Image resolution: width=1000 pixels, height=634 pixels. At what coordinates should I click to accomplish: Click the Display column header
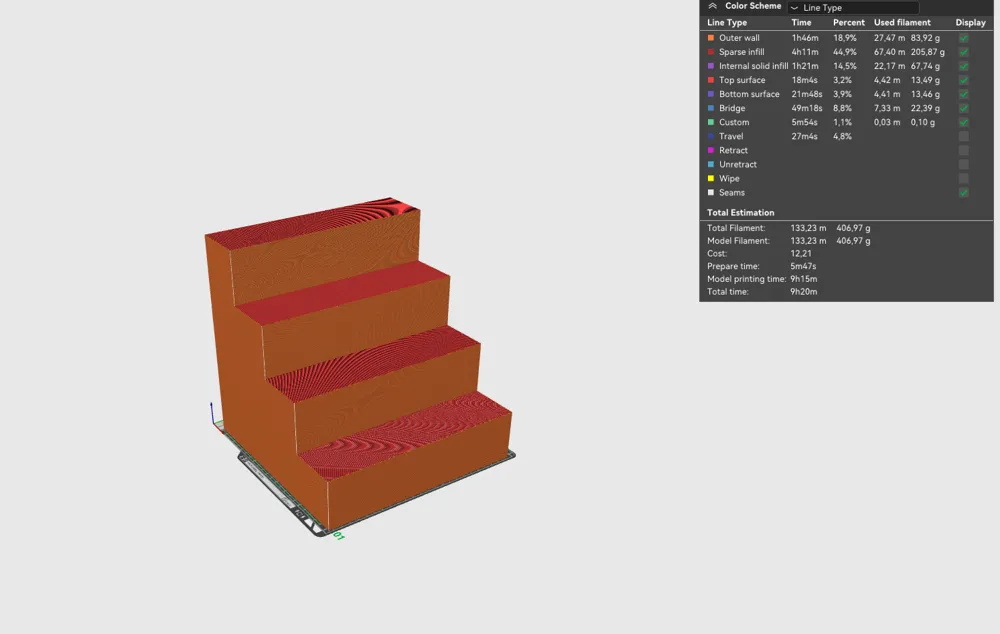(x=970, y=22)
